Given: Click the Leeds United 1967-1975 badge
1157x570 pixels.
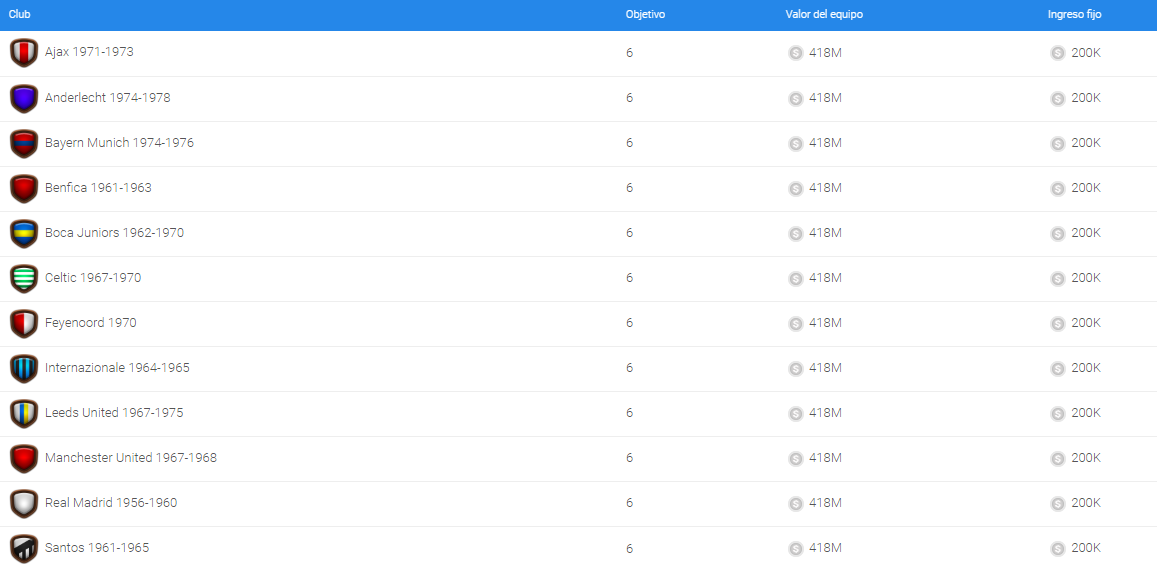Looking at the screenshot, I should (24, 413).
